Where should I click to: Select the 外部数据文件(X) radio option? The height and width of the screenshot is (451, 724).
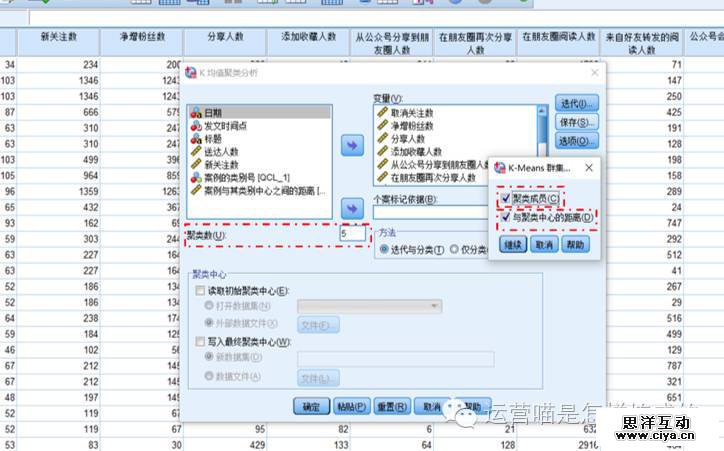pos(209,323)
